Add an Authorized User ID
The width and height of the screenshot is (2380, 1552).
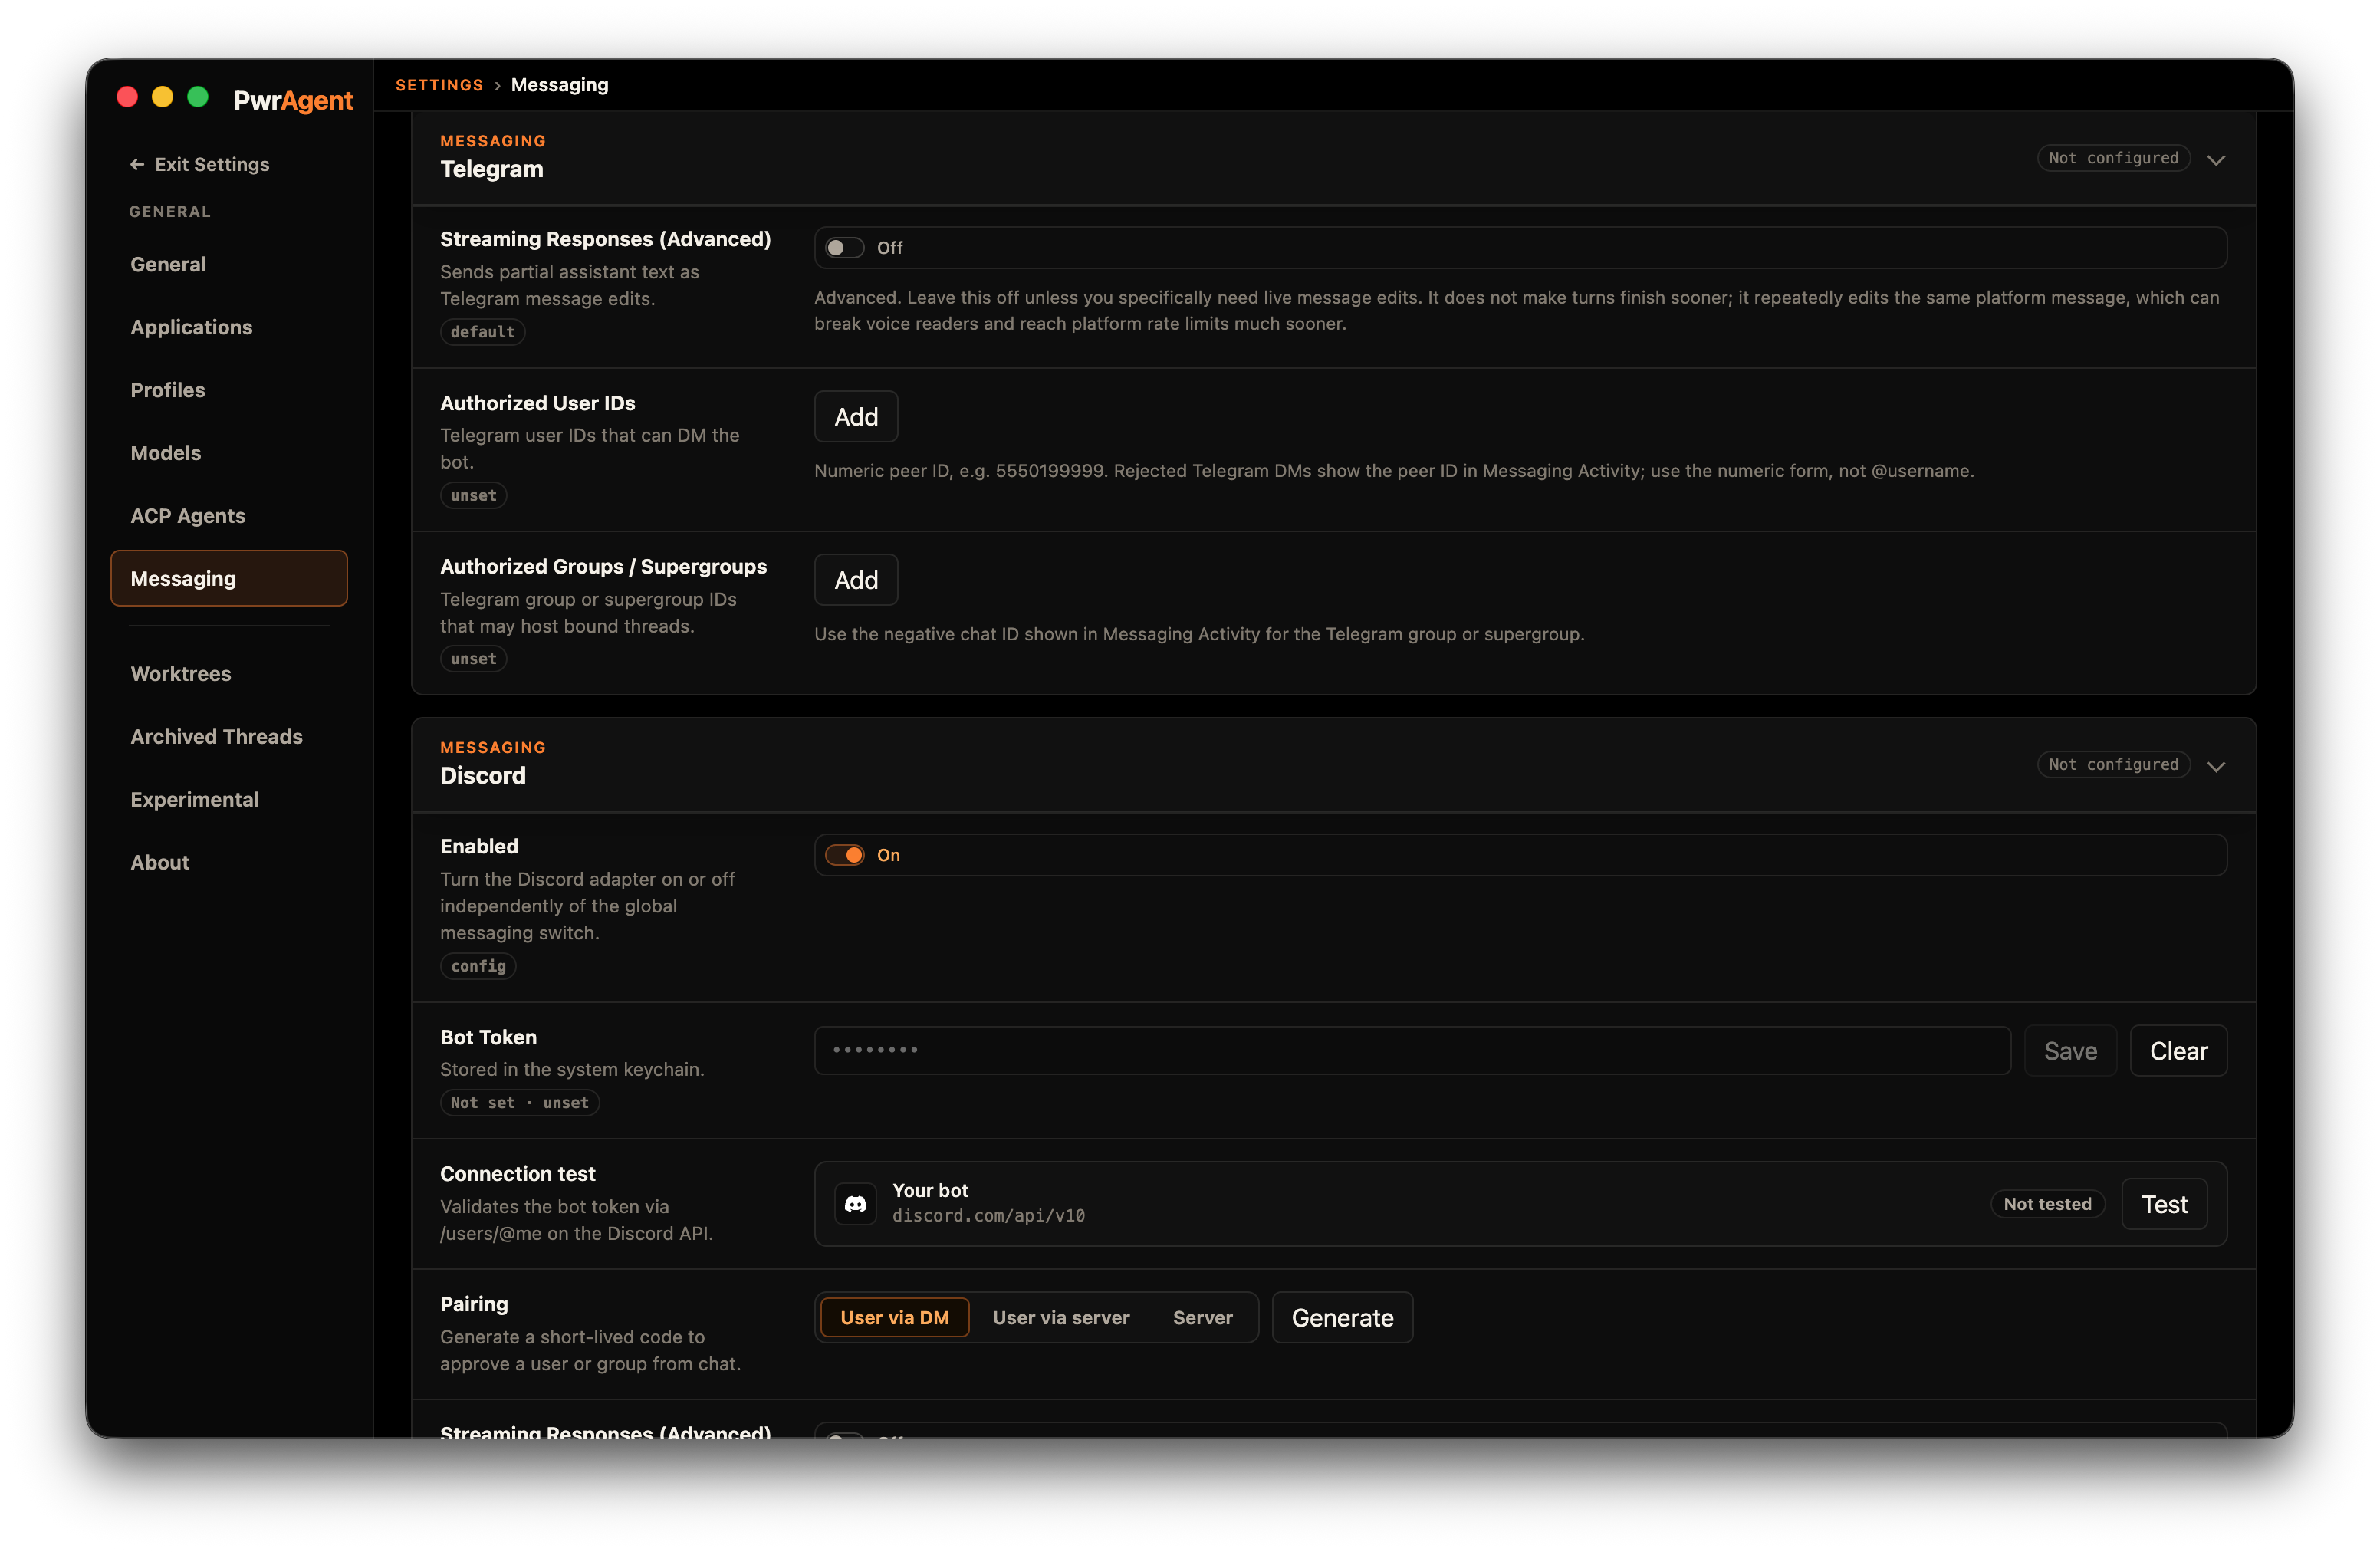(x=856, y=416)
